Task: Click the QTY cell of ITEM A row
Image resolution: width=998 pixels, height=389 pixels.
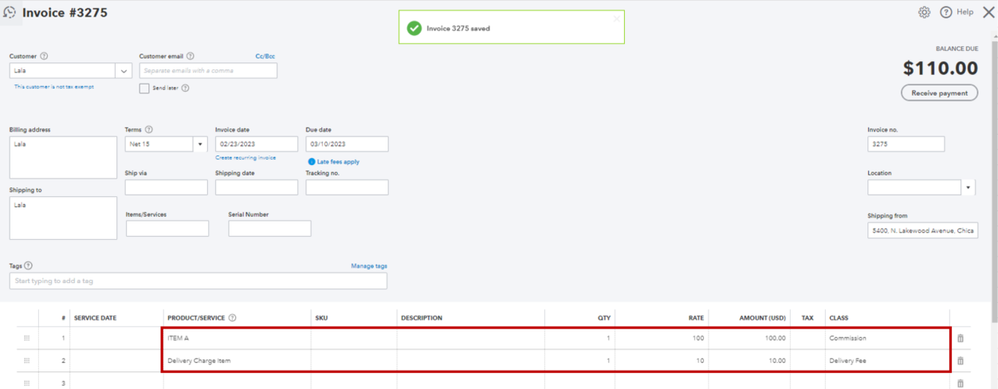Action: (580, 338)
